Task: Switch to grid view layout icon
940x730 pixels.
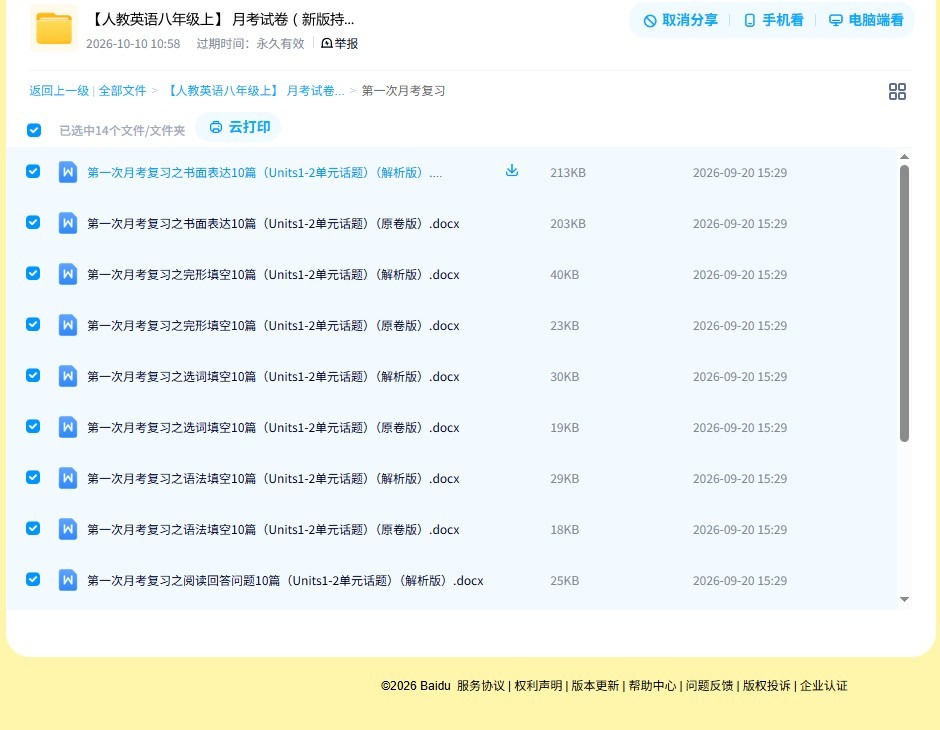Action: coord(897,91)
